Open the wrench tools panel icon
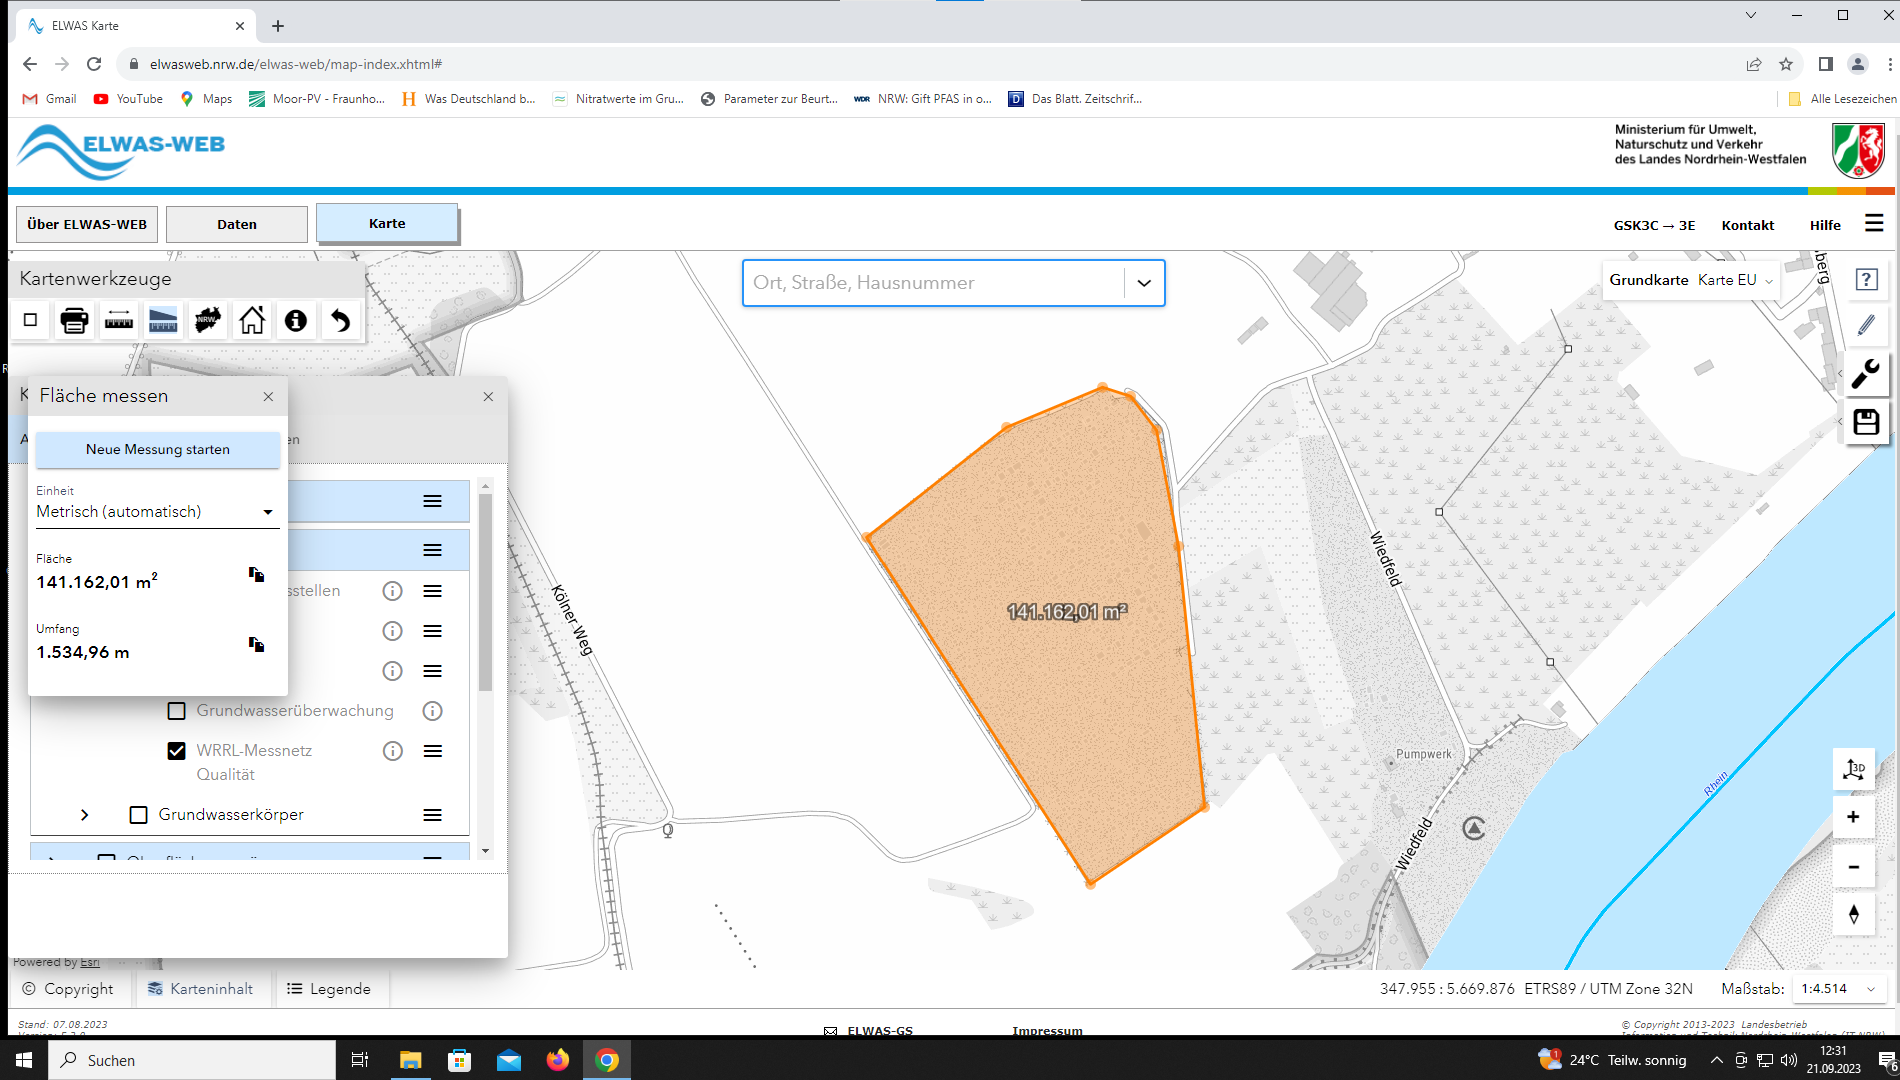Screen dimensions: 1900x1080 (1865, 374)
